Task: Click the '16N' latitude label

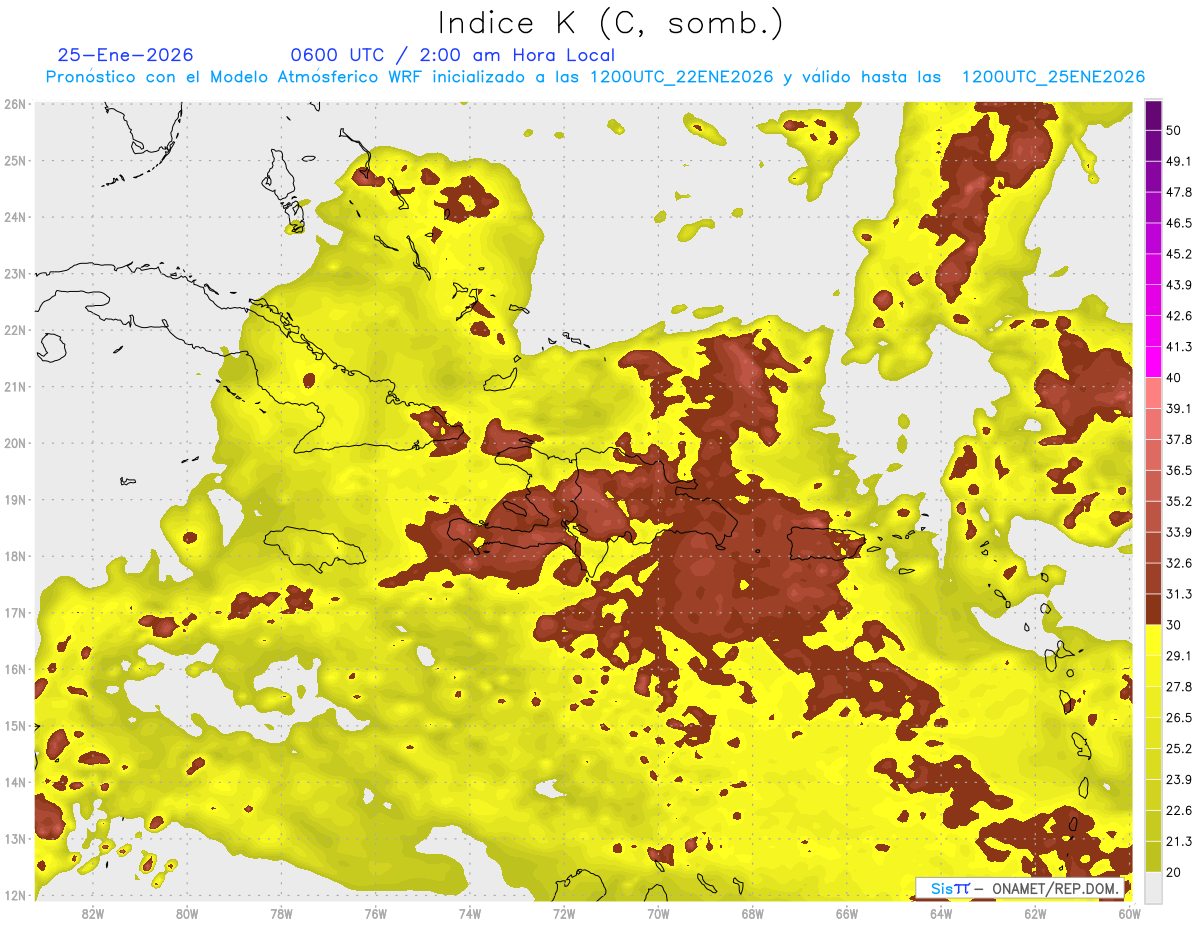Action: [x=15, y=669]
